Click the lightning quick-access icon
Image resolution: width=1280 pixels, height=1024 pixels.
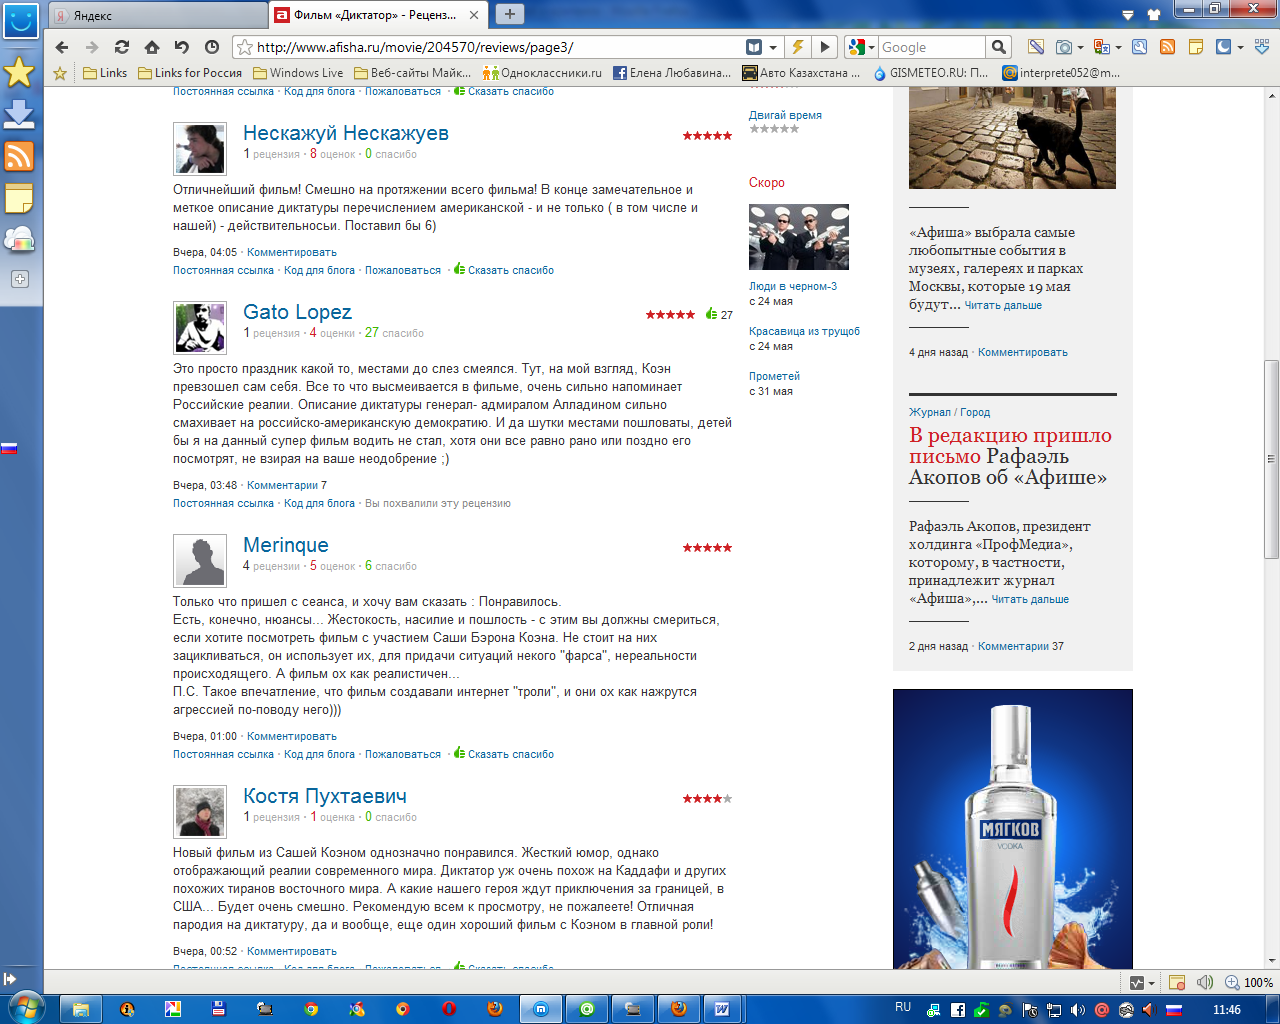coord(798,47)
